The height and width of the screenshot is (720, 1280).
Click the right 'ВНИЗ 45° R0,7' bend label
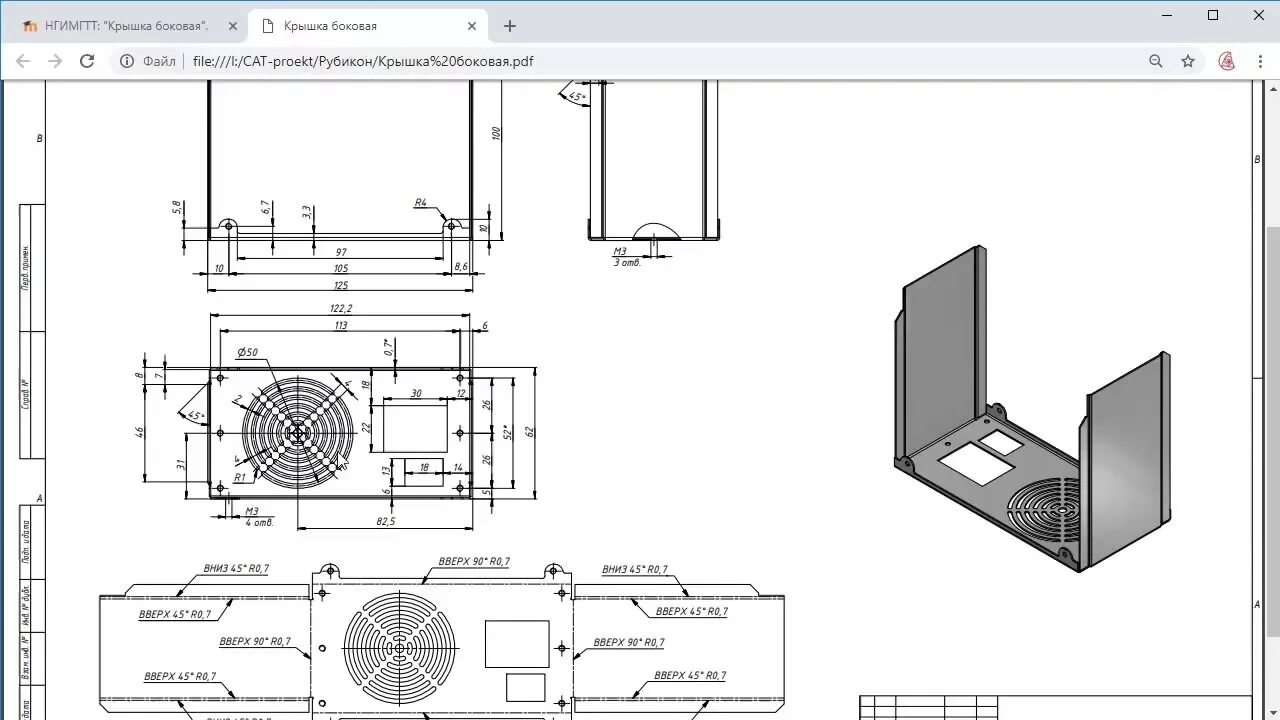click(634, 569)
